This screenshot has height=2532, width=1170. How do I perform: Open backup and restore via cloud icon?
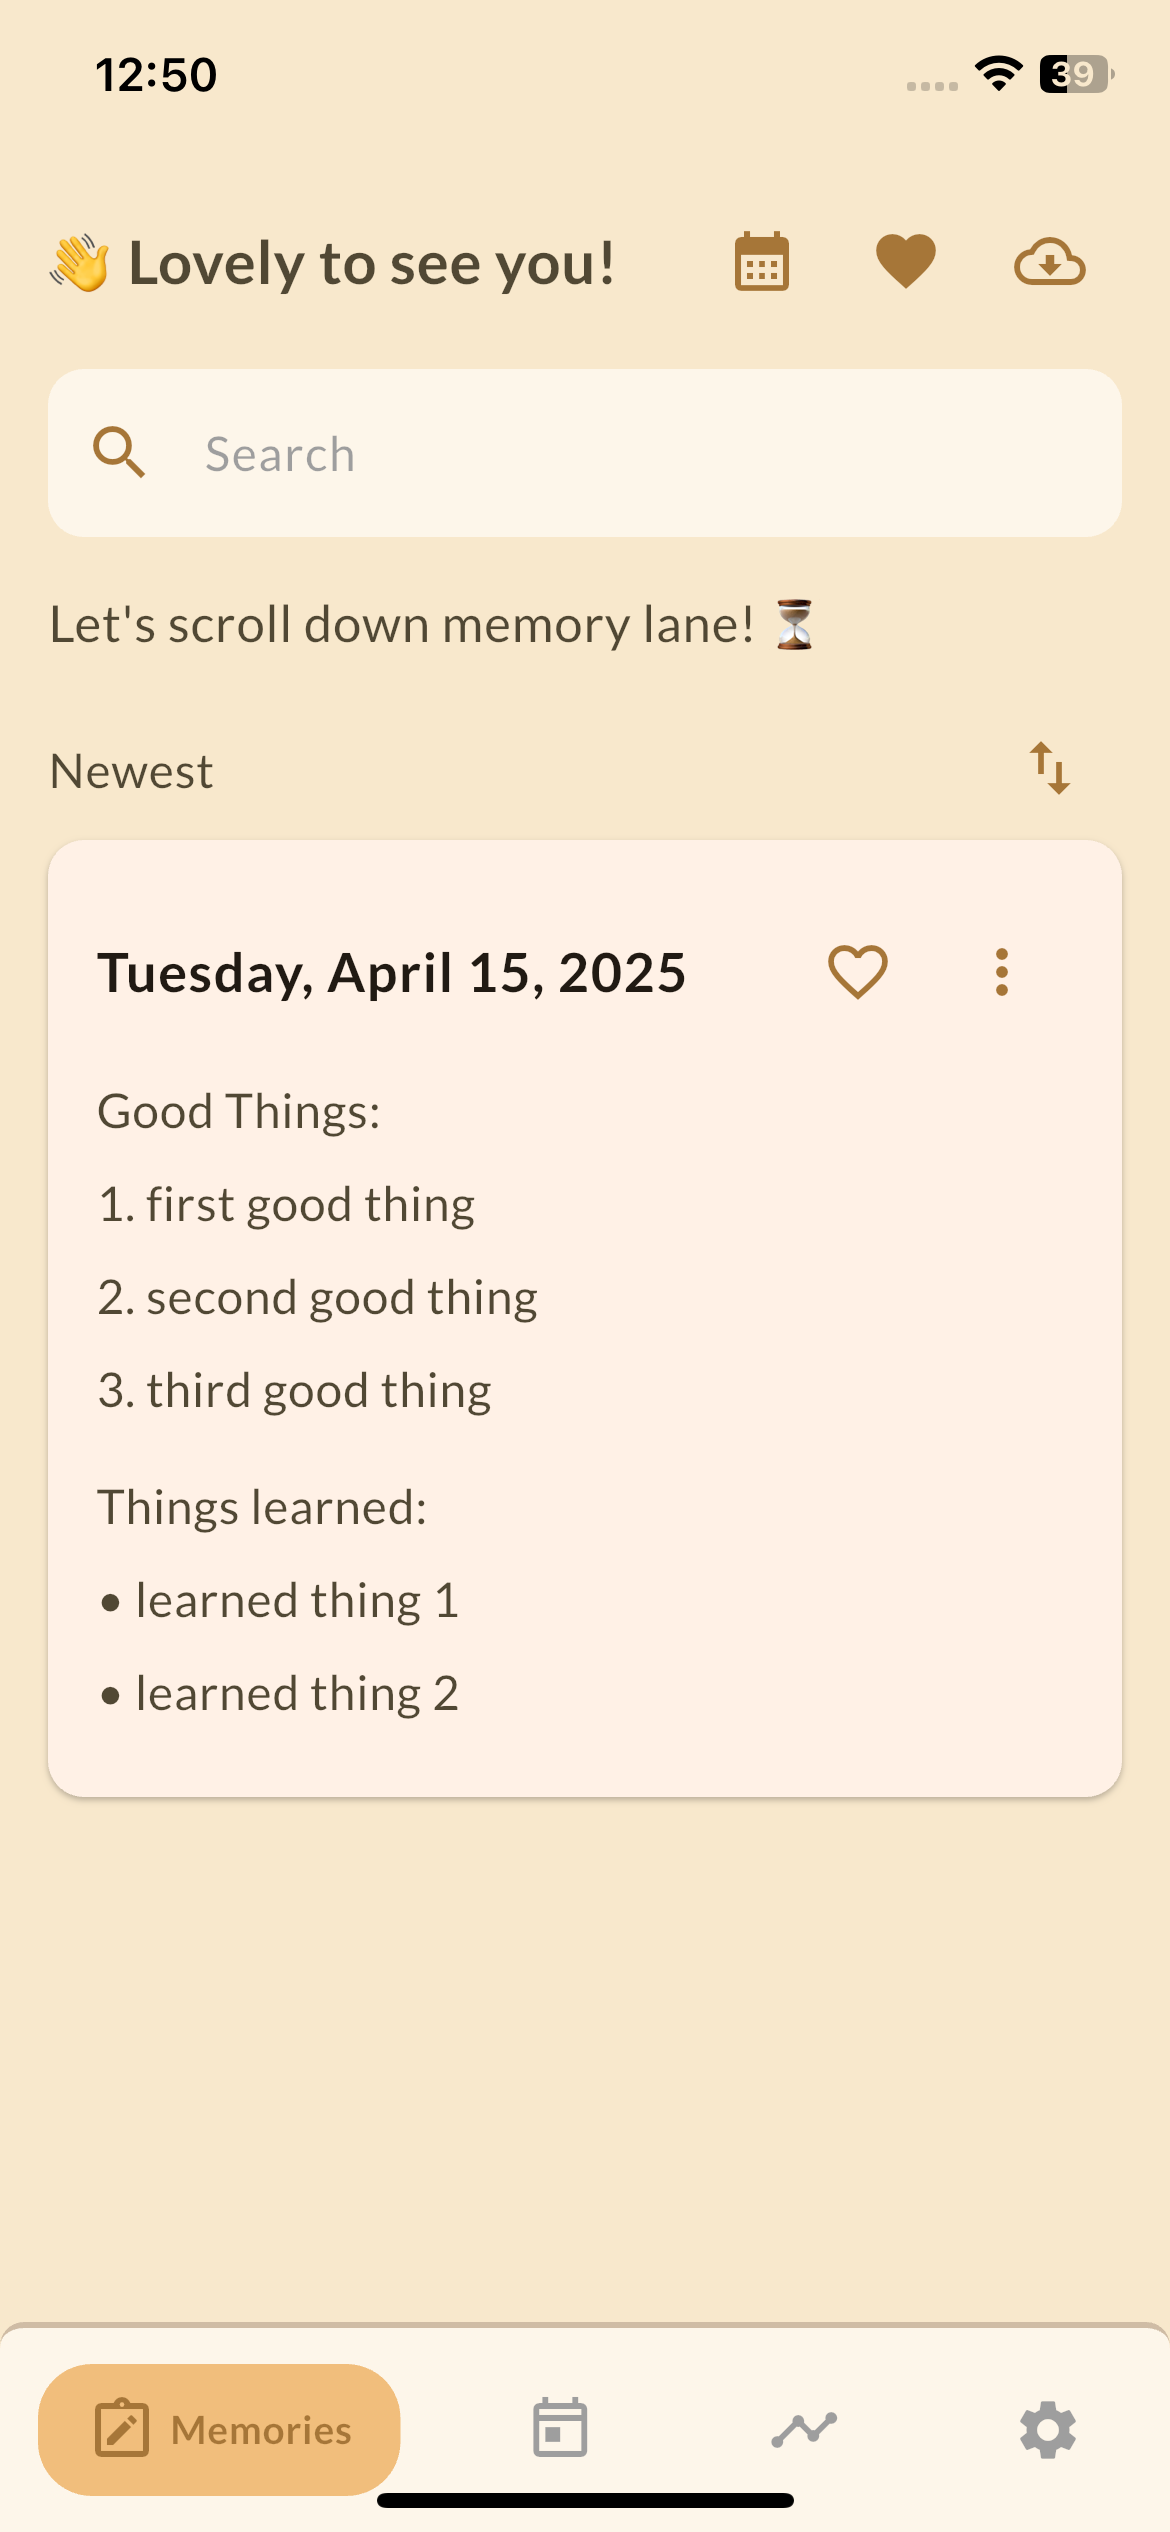pos(1050,261)
